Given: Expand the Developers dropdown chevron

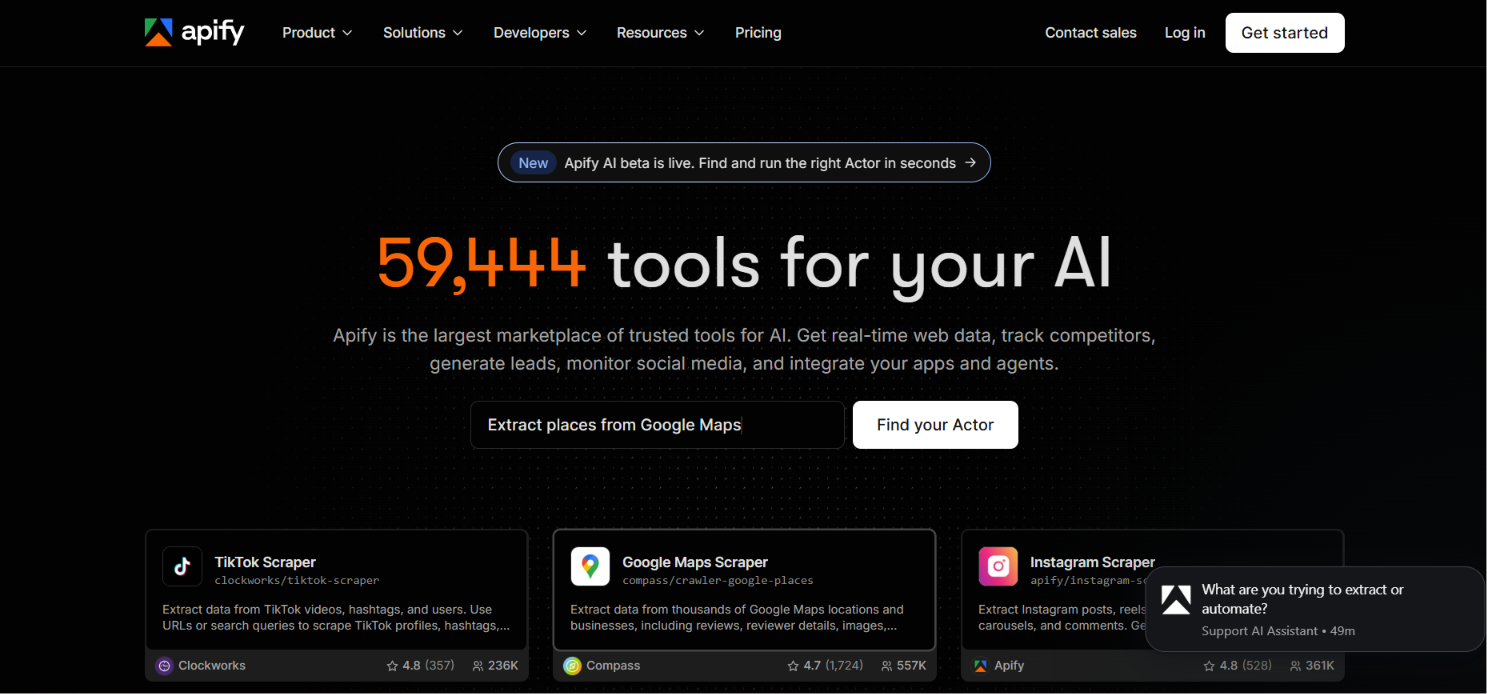Looking at the screenshot, I should point(582,33).
